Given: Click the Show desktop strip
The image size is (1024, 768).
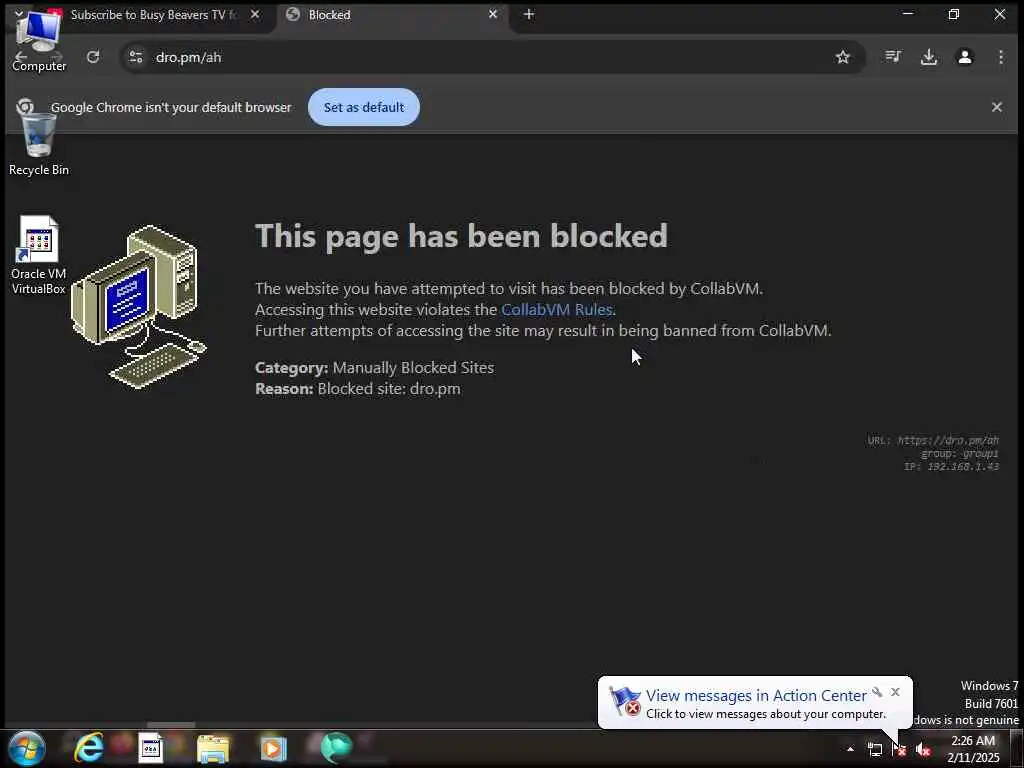Looking at the screenshot, I should click(x=1016, y=749).
